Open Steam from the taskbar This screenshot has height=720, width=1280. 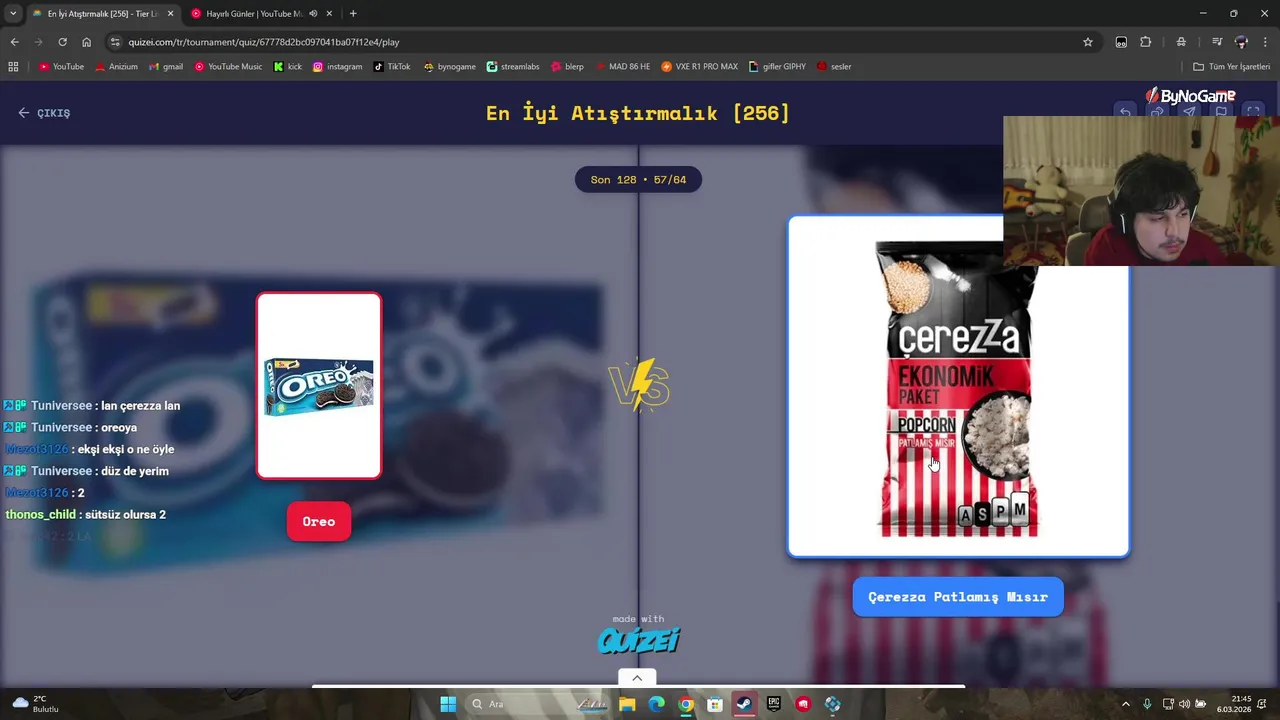click(744, 704)
